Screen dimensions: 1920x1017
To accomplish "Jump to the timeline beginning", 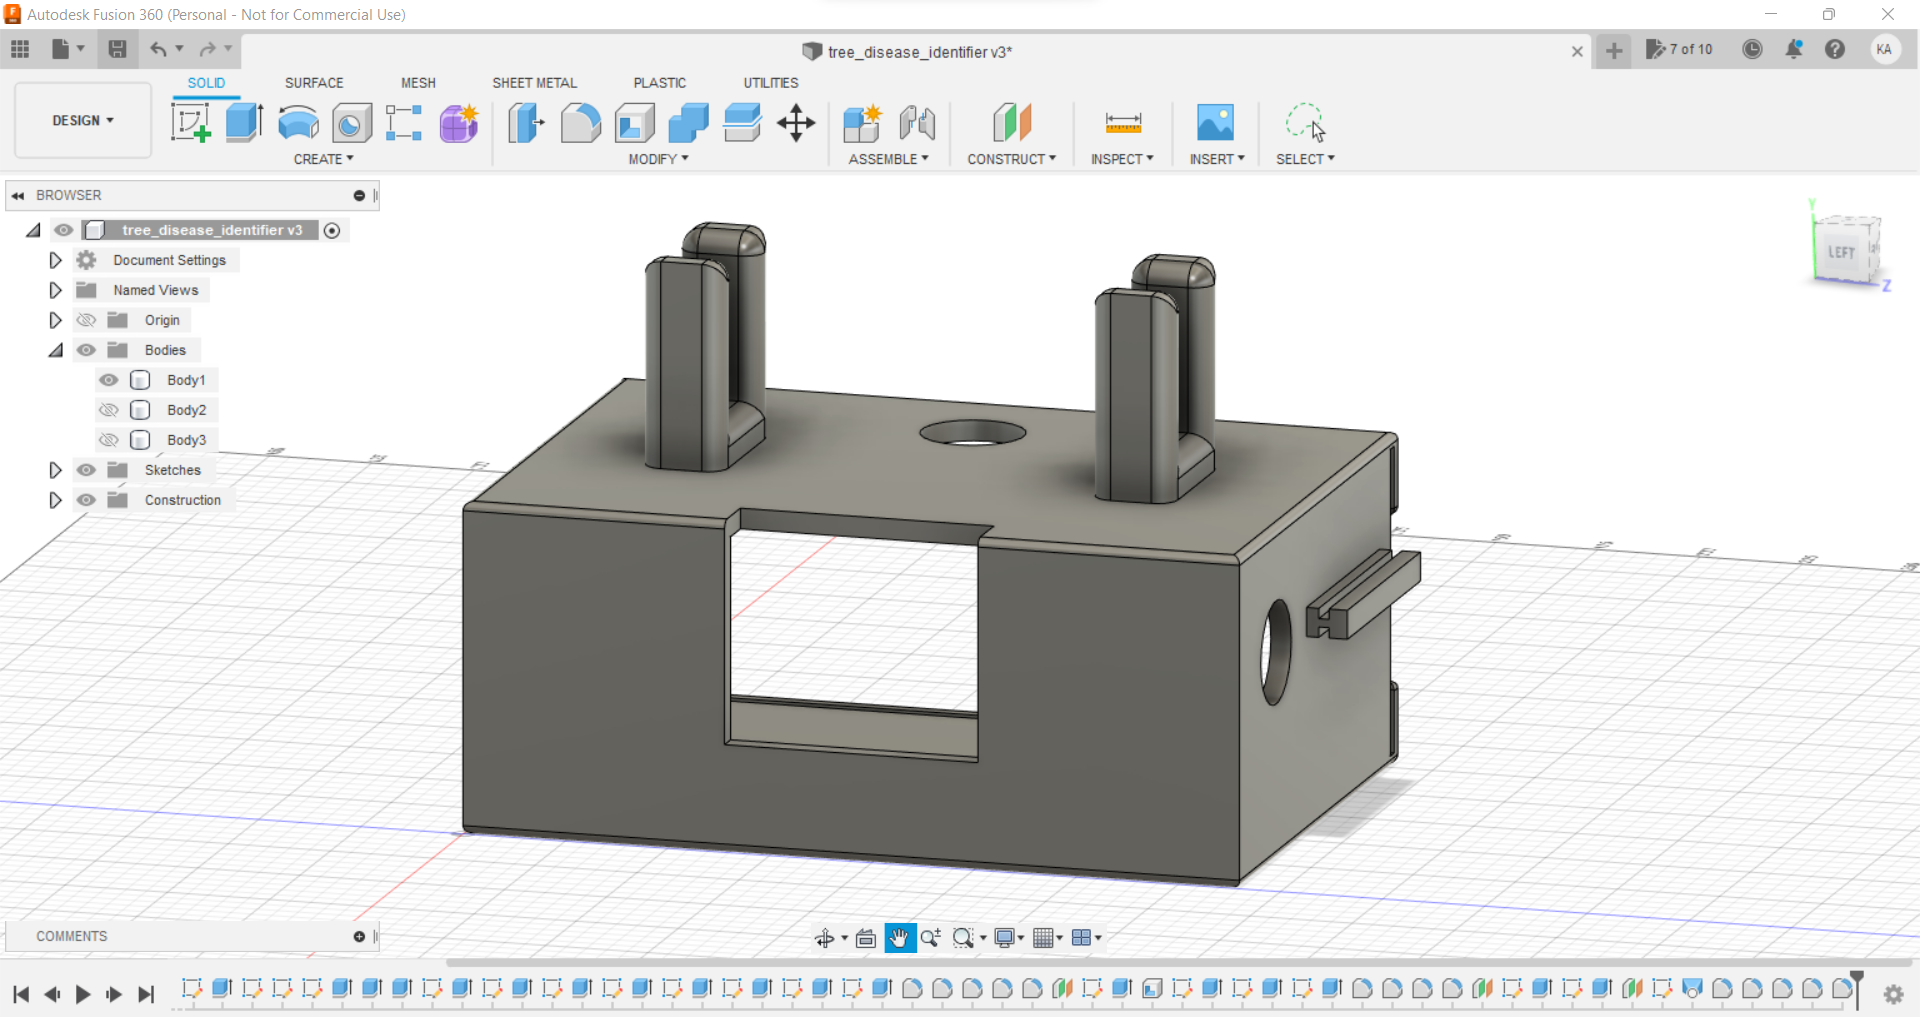I will 21,994.
